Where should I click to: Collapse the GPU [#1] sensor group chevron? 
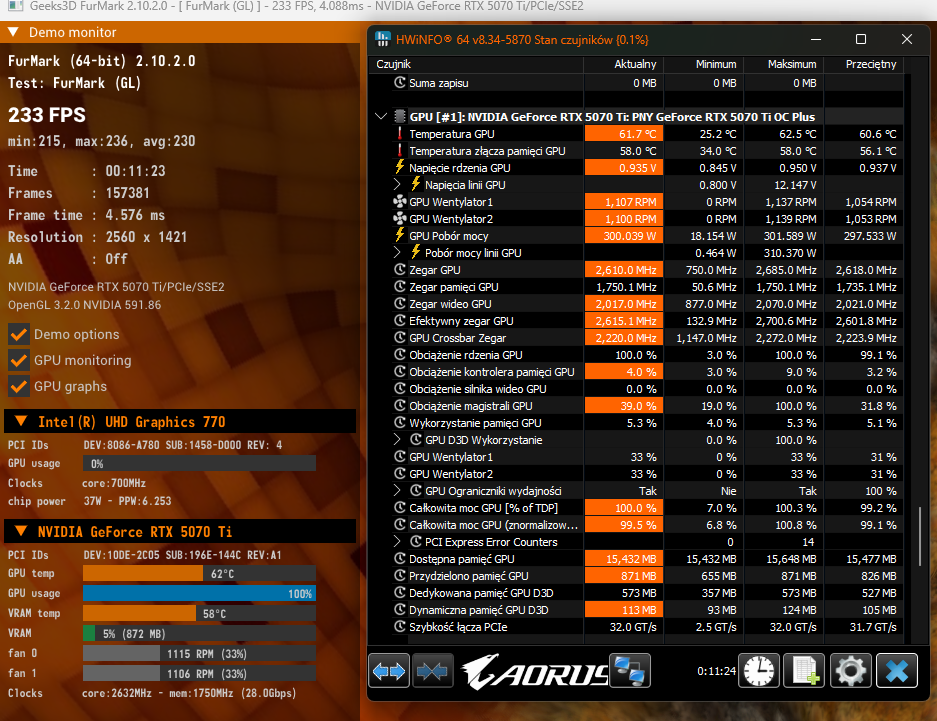381,116
